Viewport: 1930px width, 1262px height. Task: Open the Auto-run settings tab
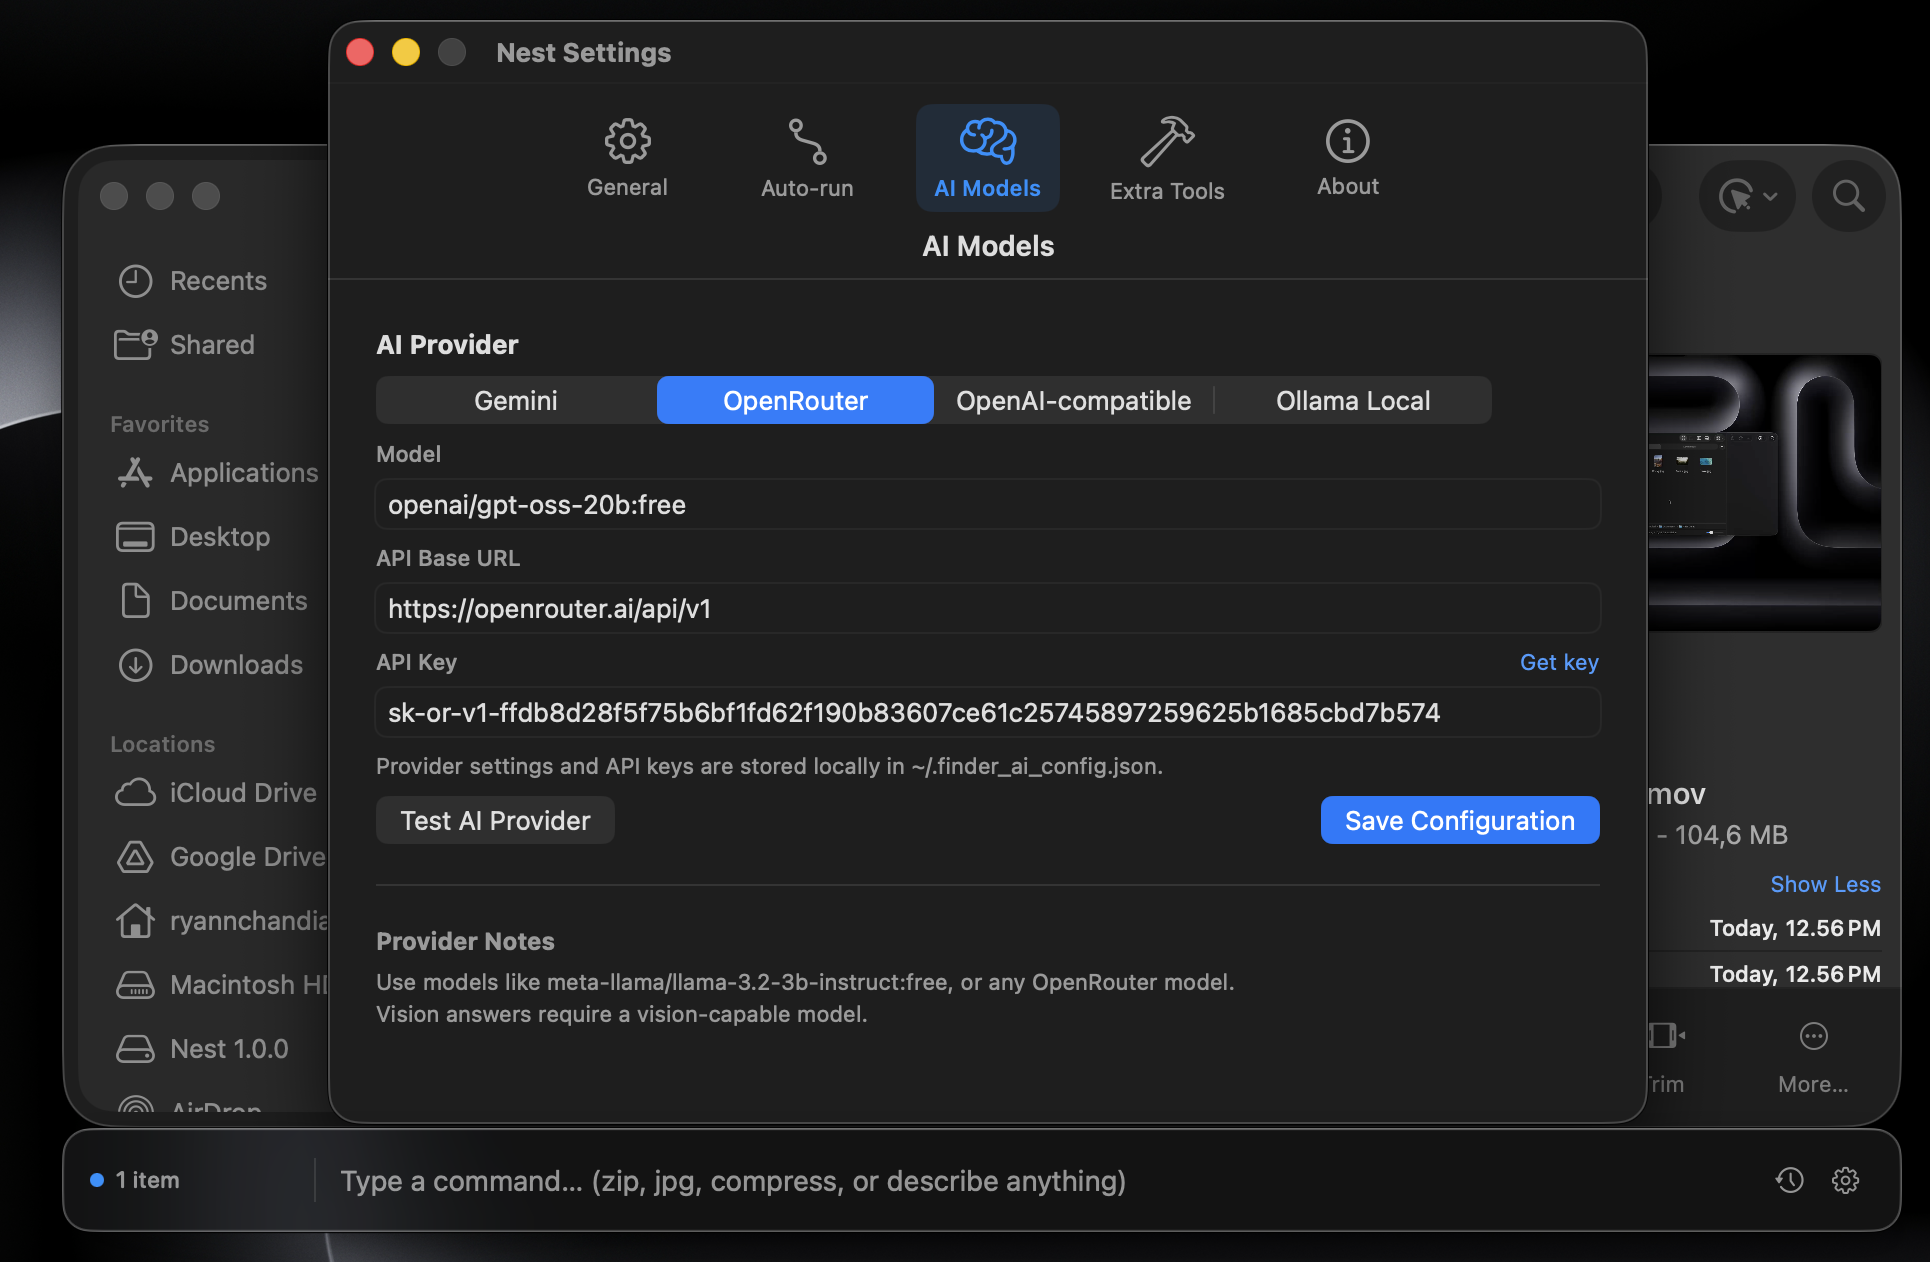point(807,158)
